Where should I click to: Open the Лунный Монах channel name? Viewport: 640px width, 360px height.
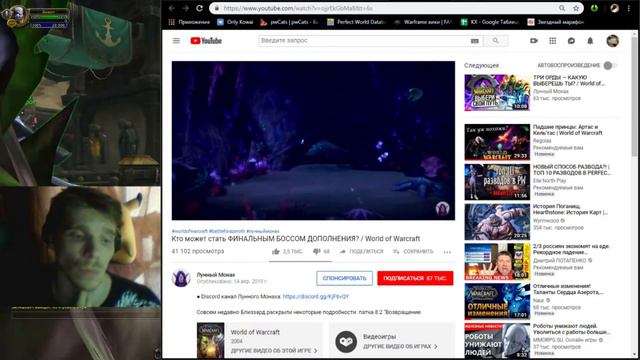pyautogui.click(x=216, y=275)
